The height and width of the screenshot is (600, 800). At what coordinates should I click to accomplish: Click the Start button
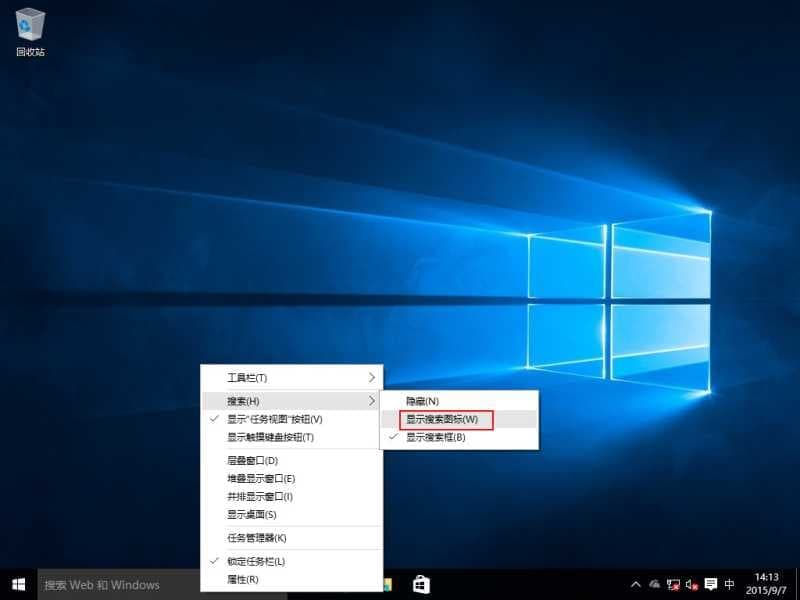tap(15, 585)
